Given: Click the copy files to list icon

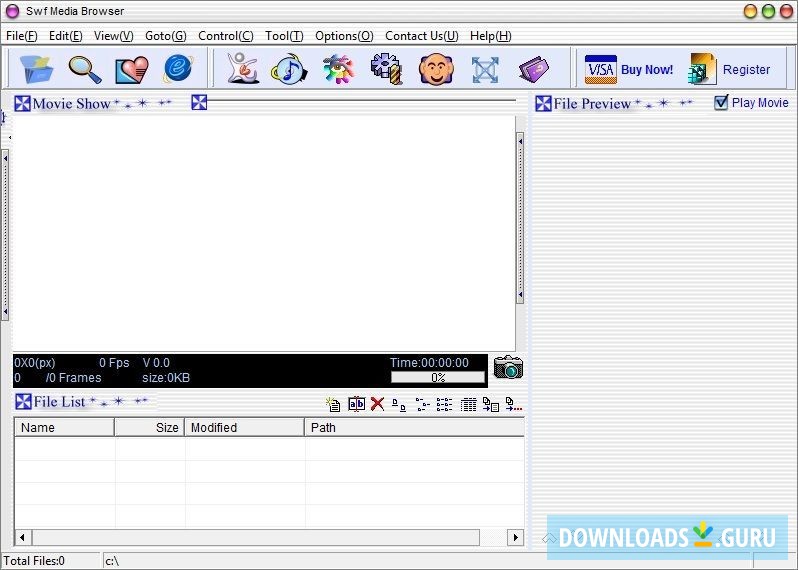Looking at the screenshot, I should pos(491,405).
